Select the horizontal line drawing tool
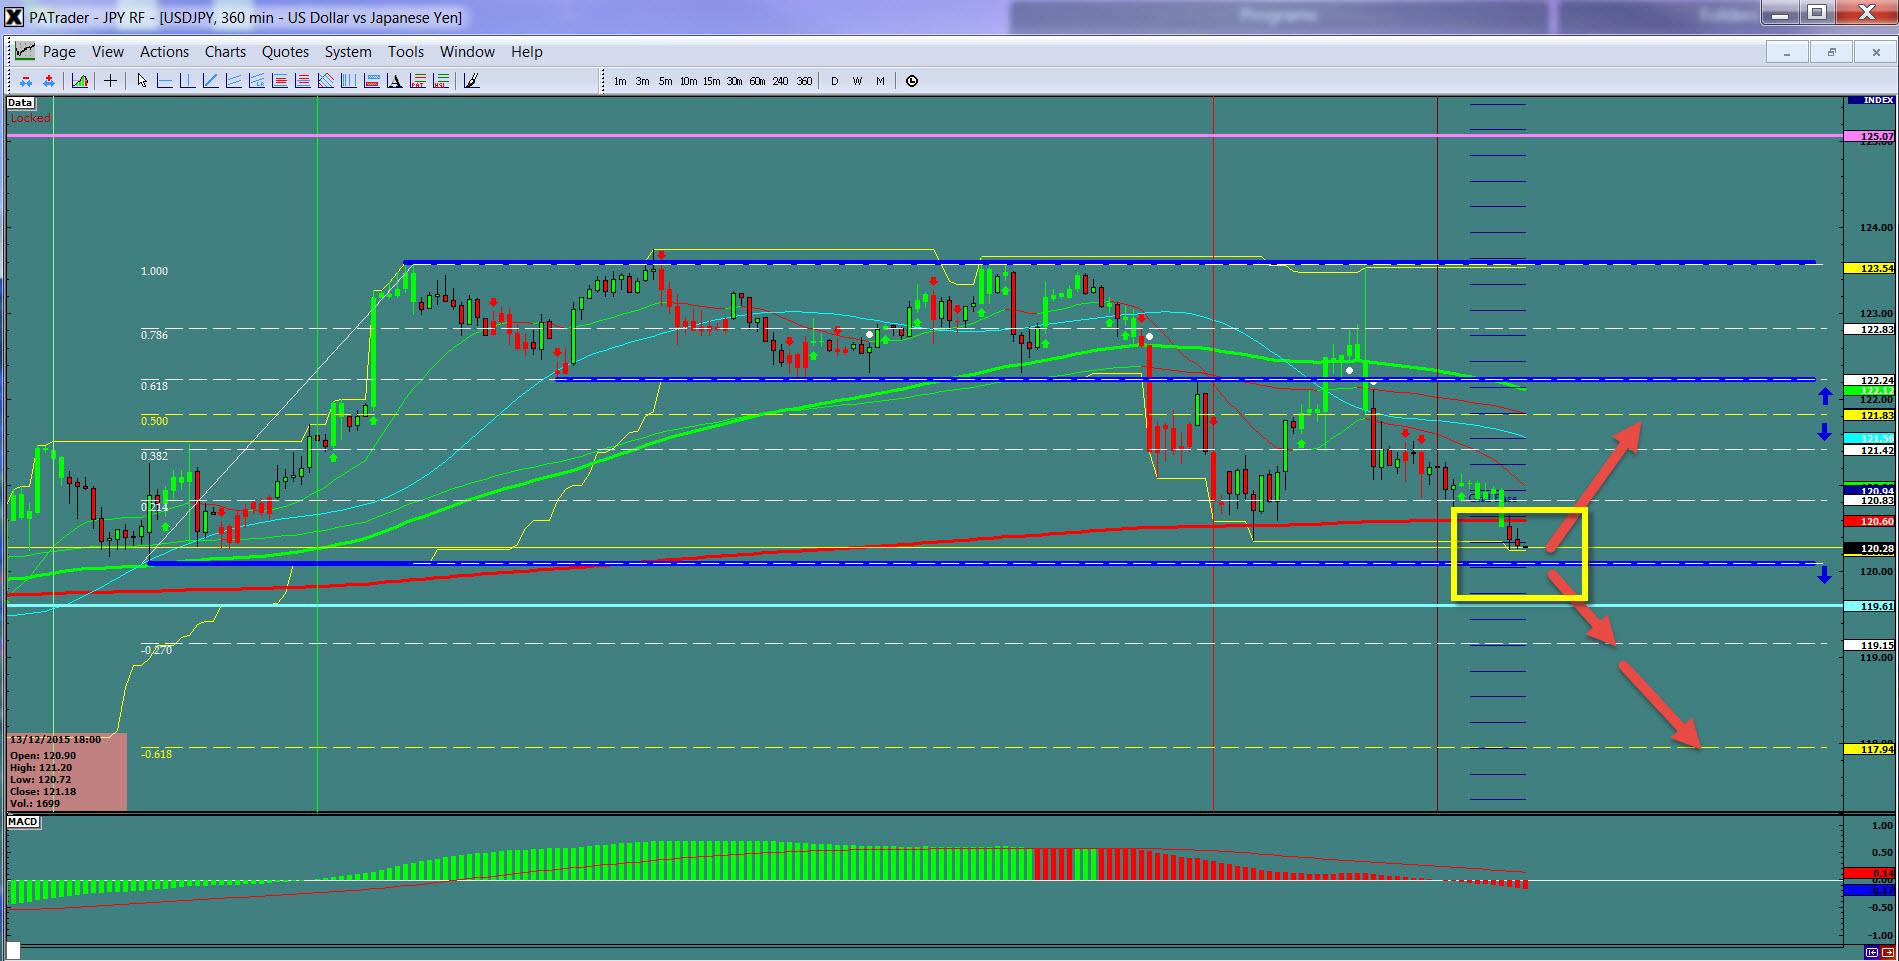Image resolution: width=1899 pixels, height=961 pixels. [165, 81]
